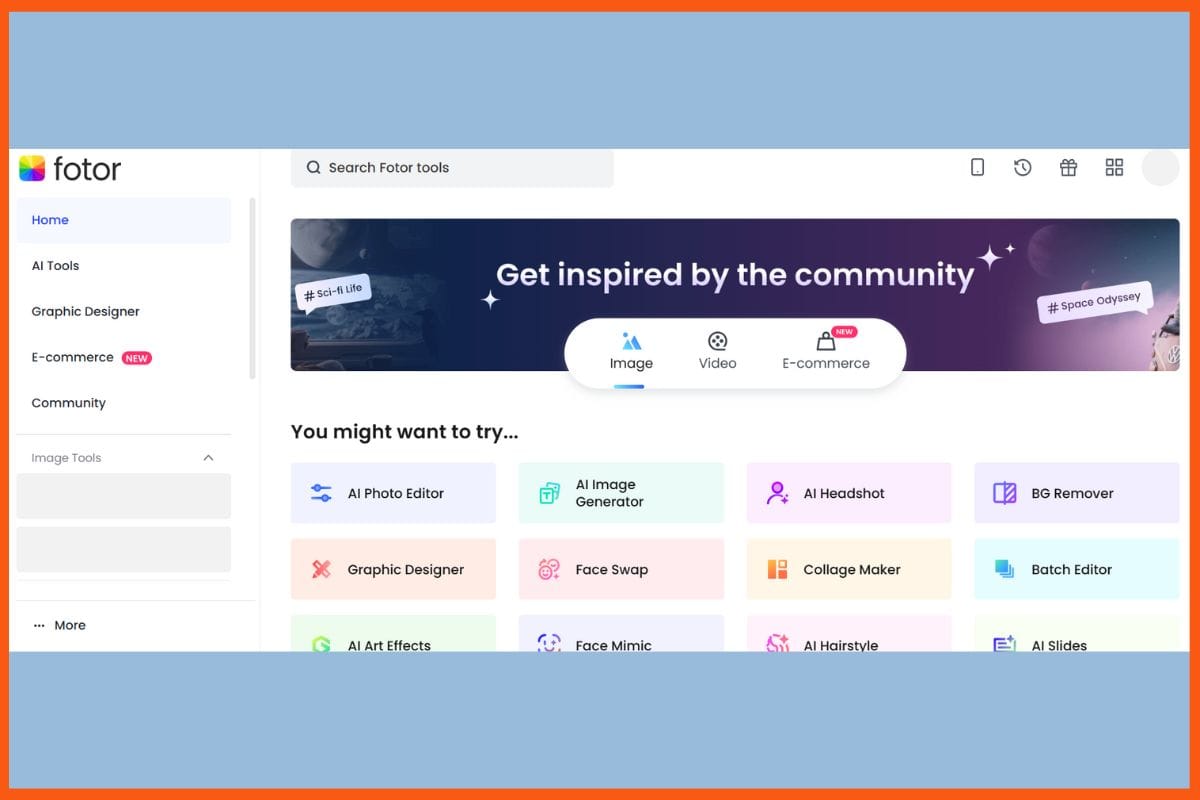Click the Batch Editor icon

[1005, 569]
